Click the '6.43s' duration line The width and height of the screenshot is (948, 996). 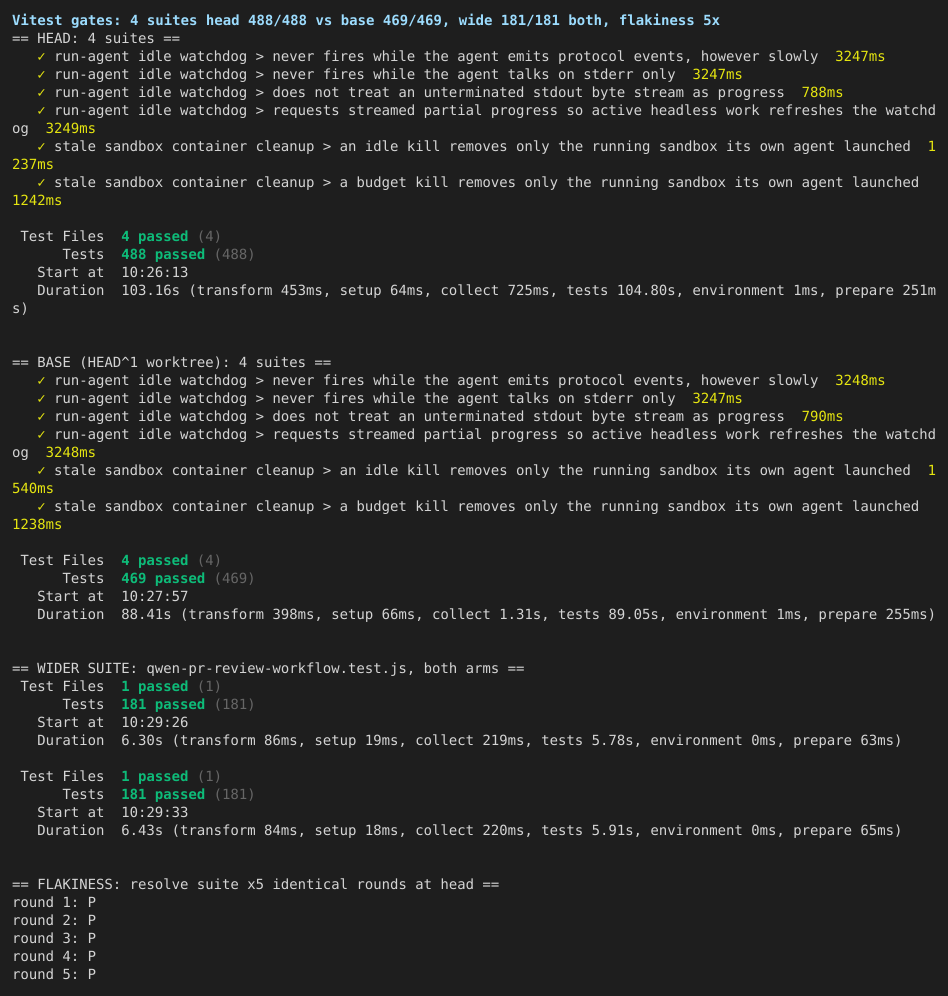pyautogui.click(x=469, y=831)
